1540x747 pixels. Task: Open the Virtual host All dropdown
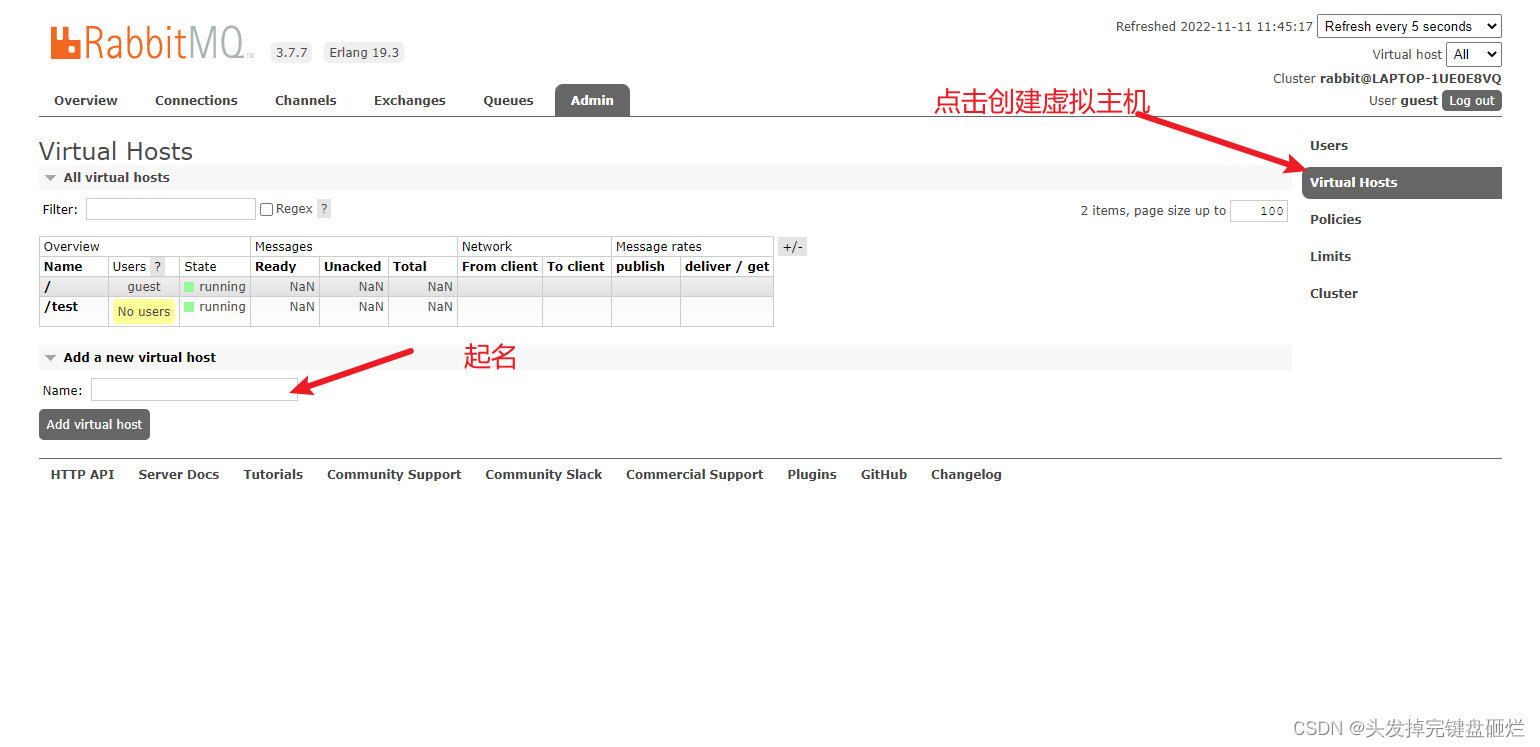click(1474, 54)
